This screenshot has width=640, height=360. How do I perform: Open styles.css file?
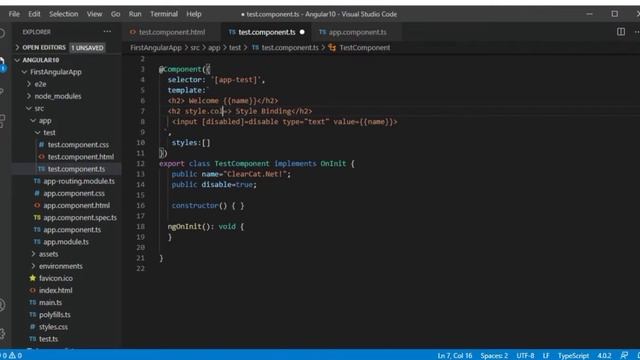coord(53,327)
